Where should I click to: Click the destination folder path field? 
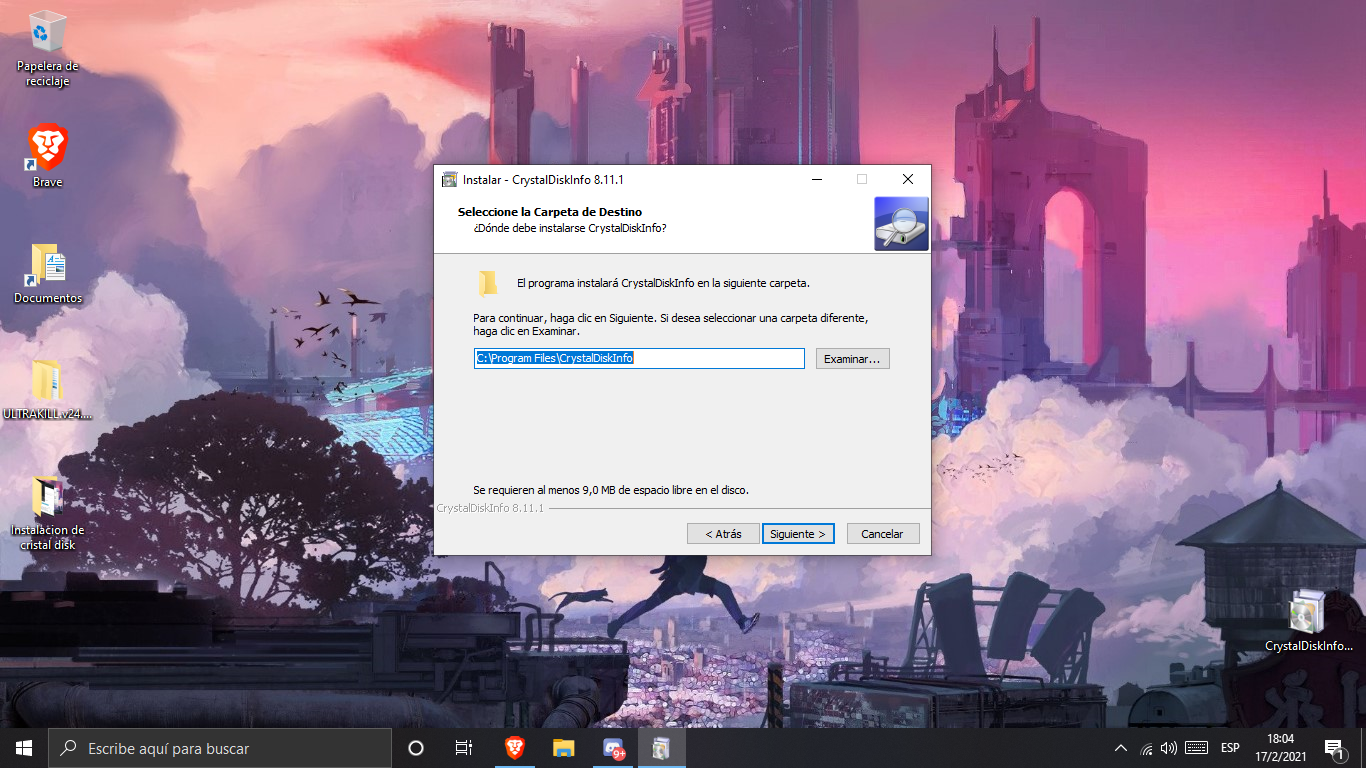click(639, 358)
